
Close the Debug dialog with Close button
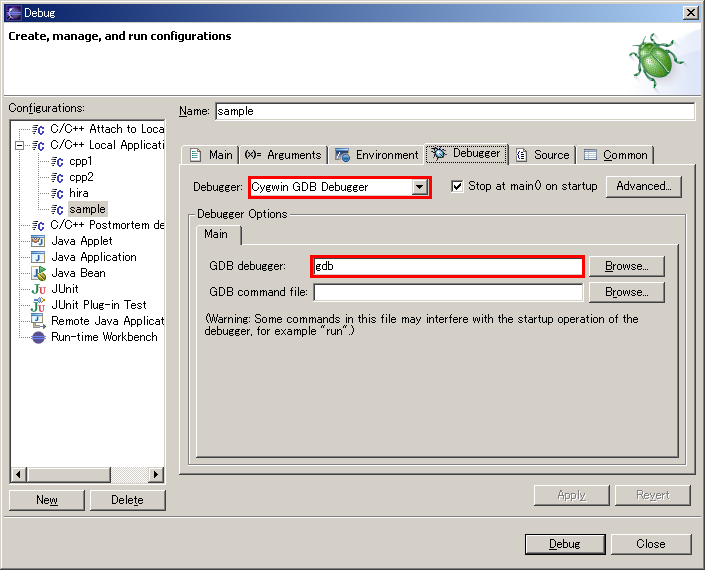[x=651, y=544]
